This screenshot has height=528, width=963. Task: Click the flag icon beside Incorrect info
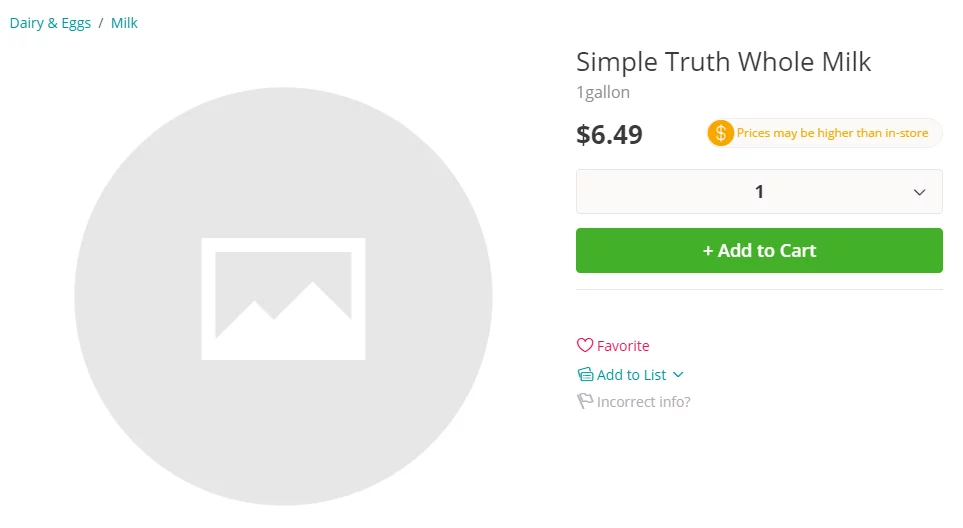pos(585,402)
